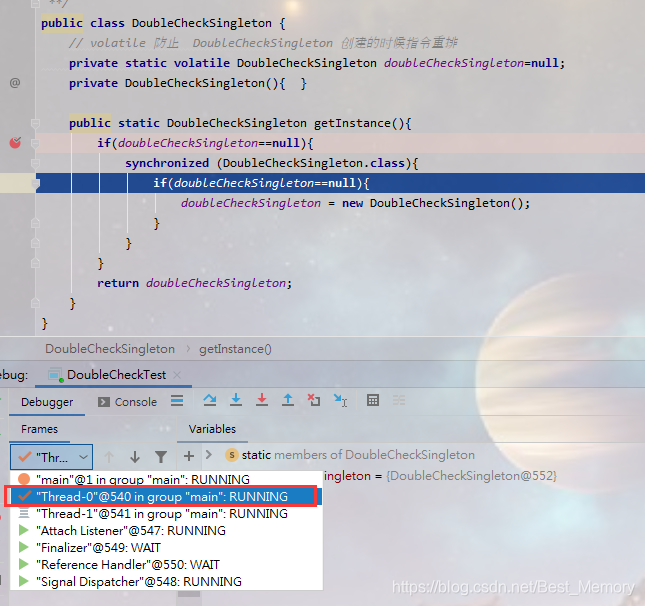The width and height of the screenshot is (645, 606).
Task: Click the @ gutter icon beside private constructor
Action: tap(15, 83)
